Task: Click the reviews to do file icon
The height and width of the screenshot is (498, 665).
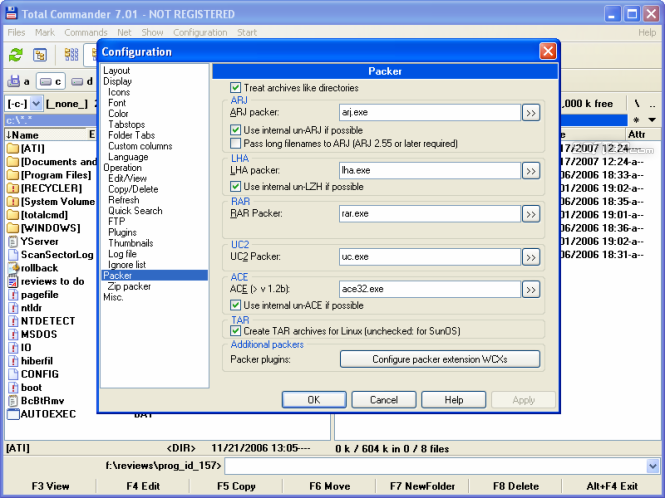Action: click(x=13, y=281)
